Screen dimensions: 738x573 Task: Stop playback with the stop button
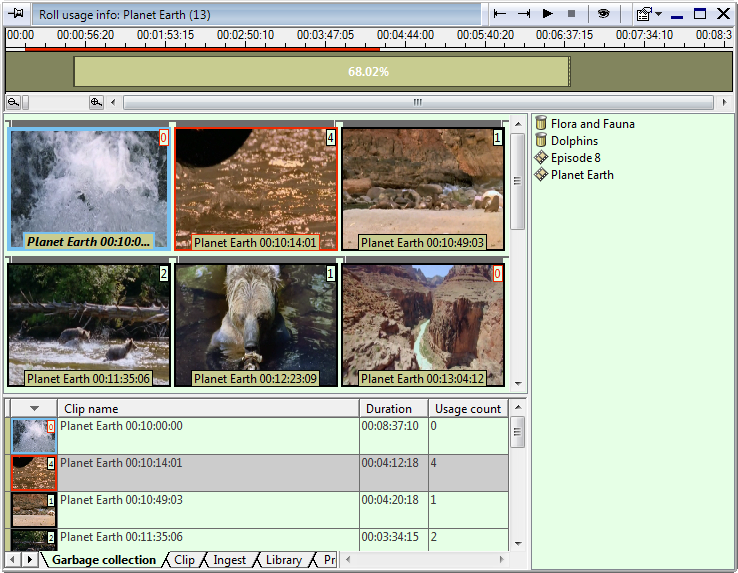click(571, 14)
